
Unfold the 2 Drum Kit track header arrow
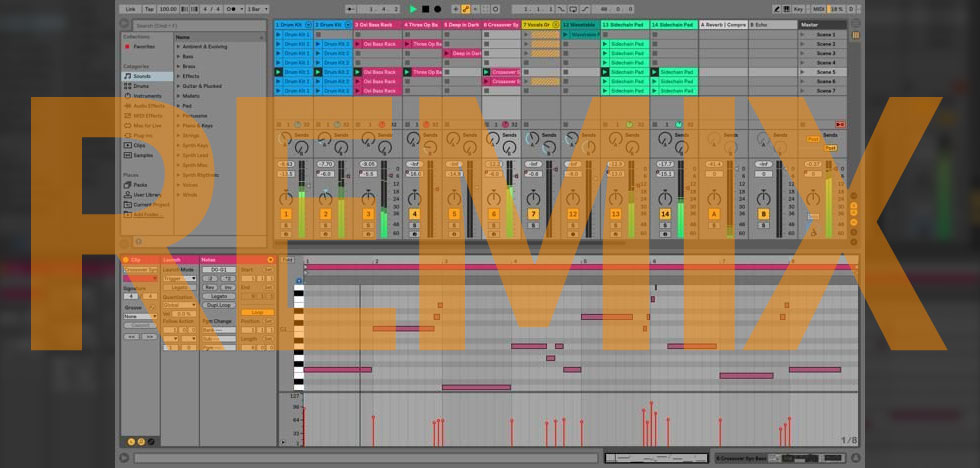pos(348,25)
